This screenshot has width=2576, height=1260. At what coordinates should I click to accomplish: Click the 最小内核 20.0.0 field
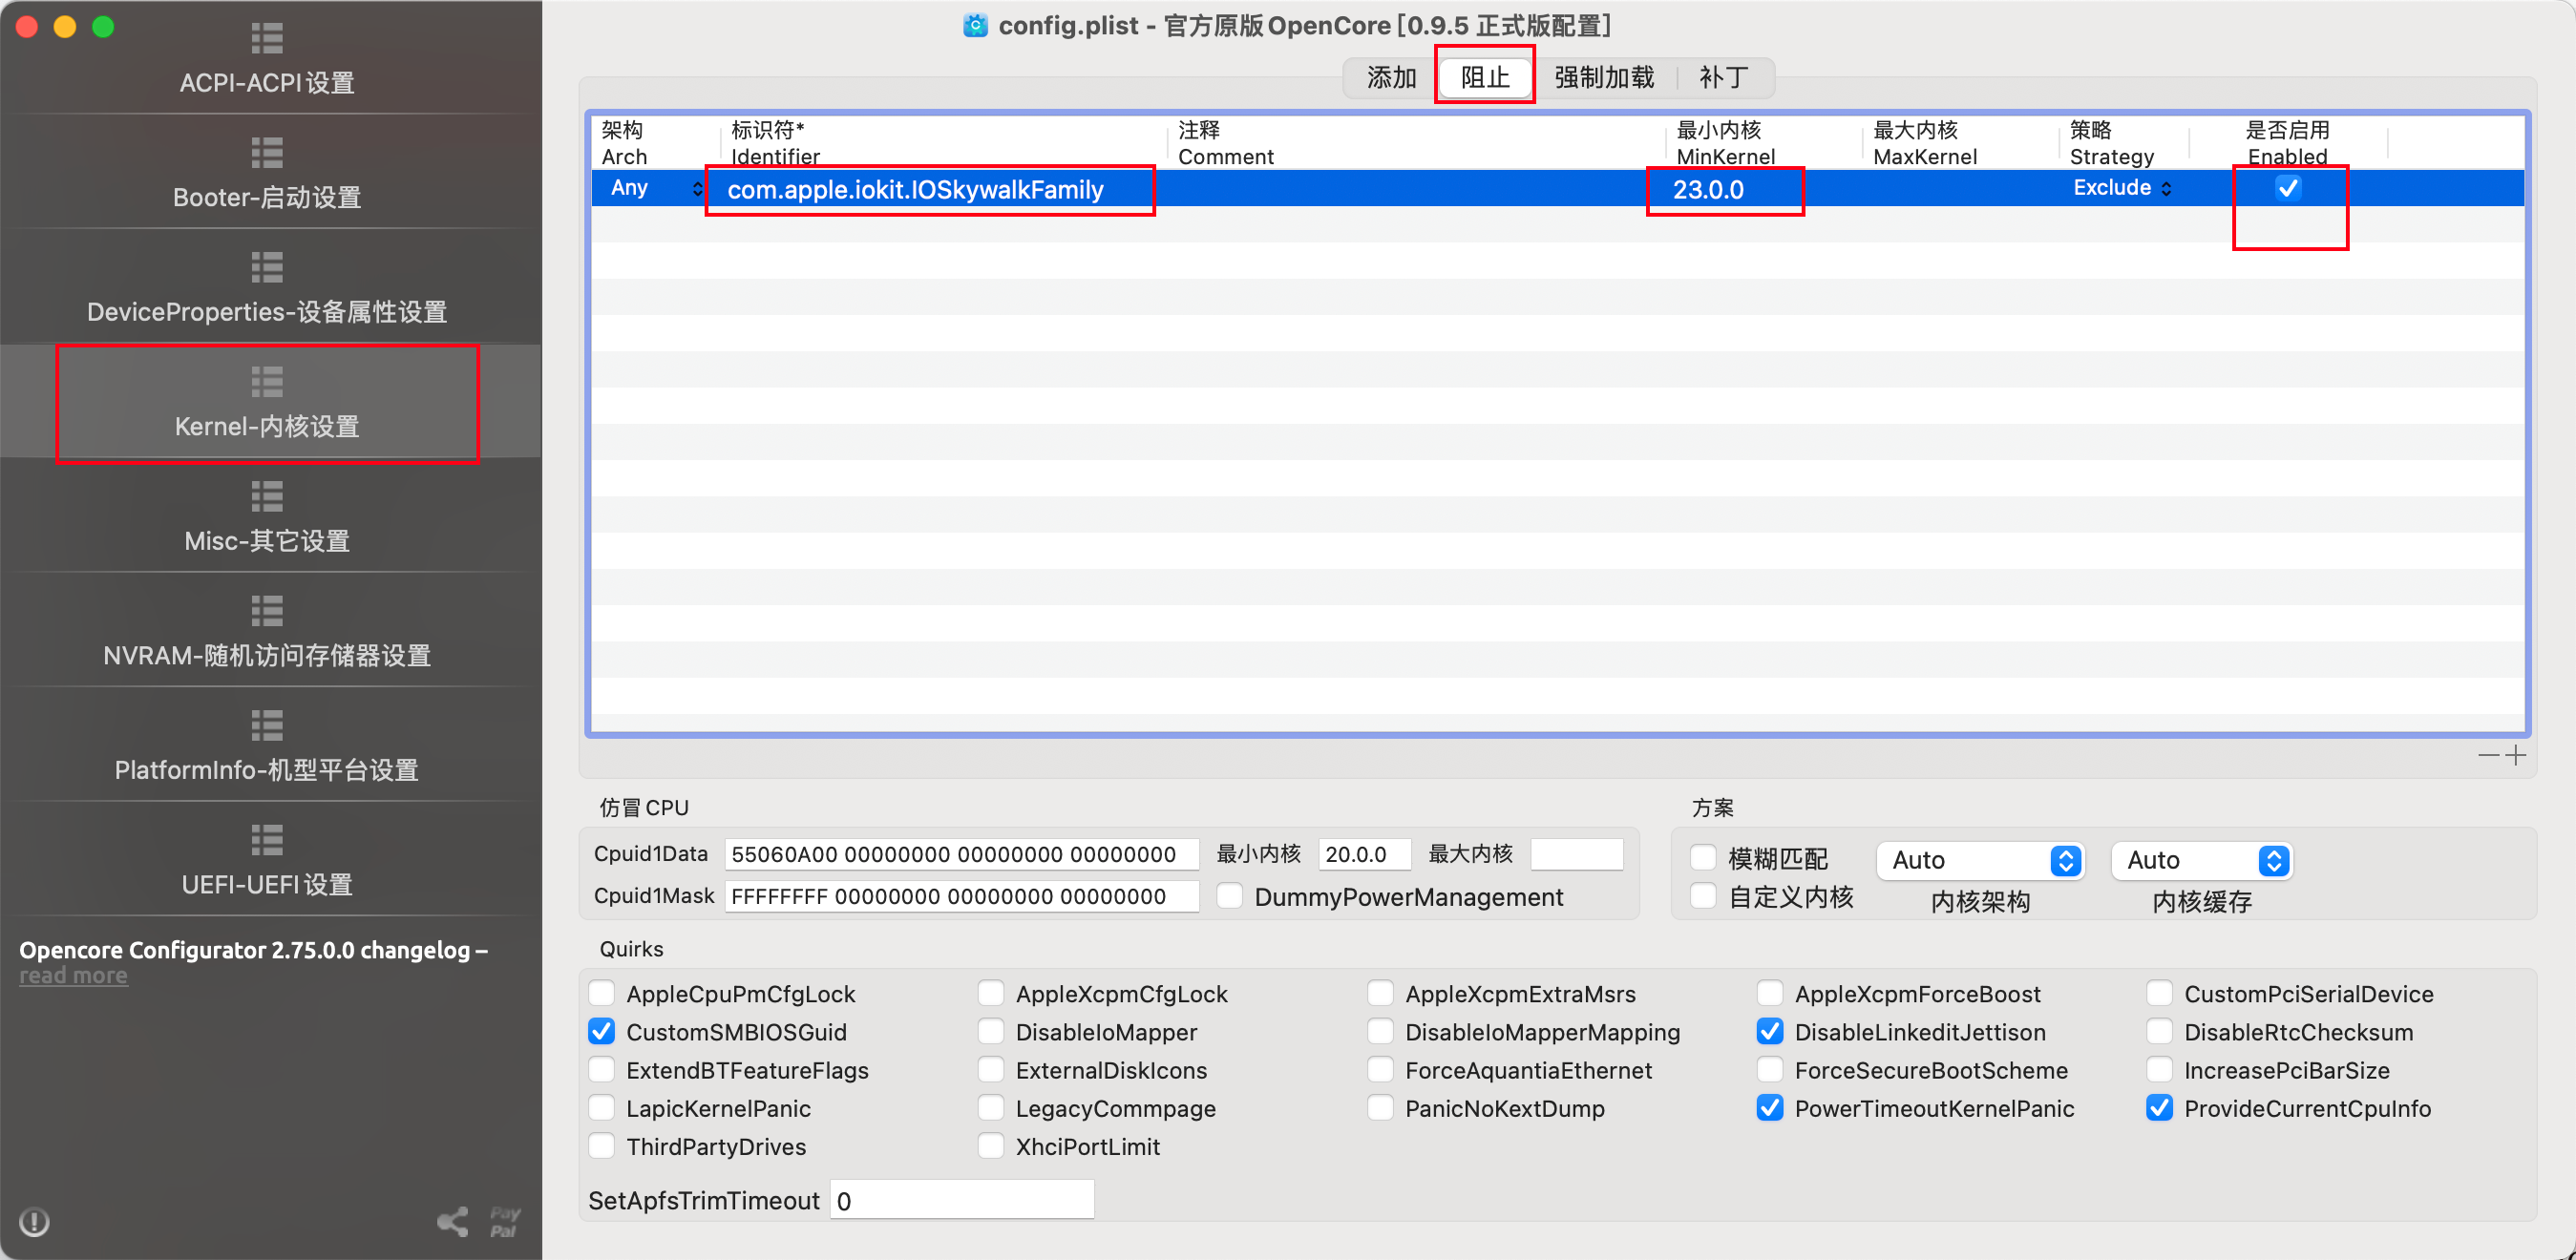[1364, 854]
